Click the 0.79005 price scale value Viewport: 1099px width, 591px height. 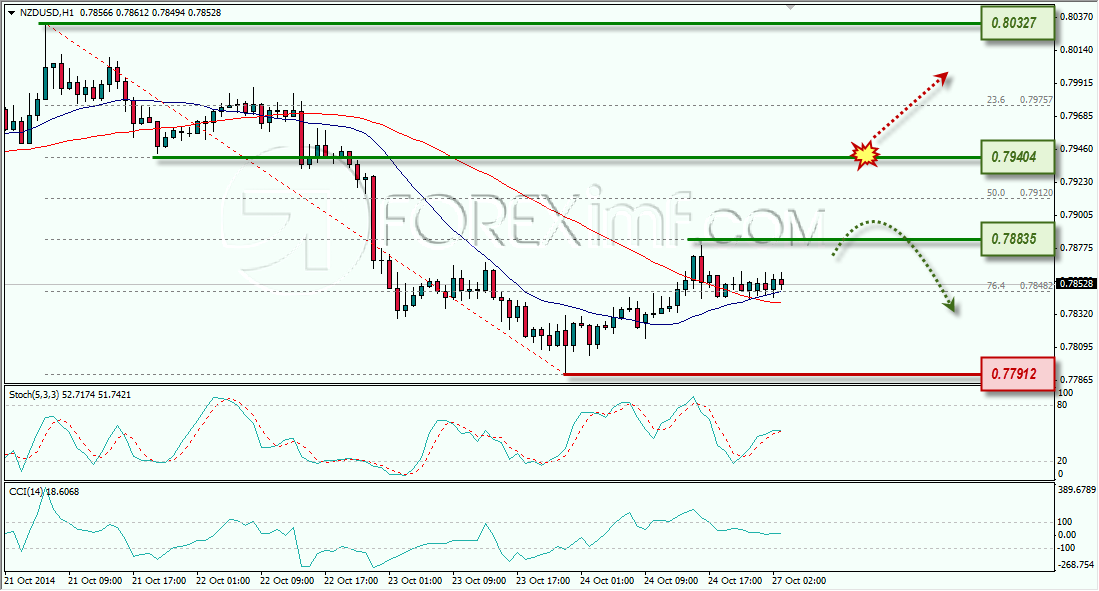point(1076,215)
